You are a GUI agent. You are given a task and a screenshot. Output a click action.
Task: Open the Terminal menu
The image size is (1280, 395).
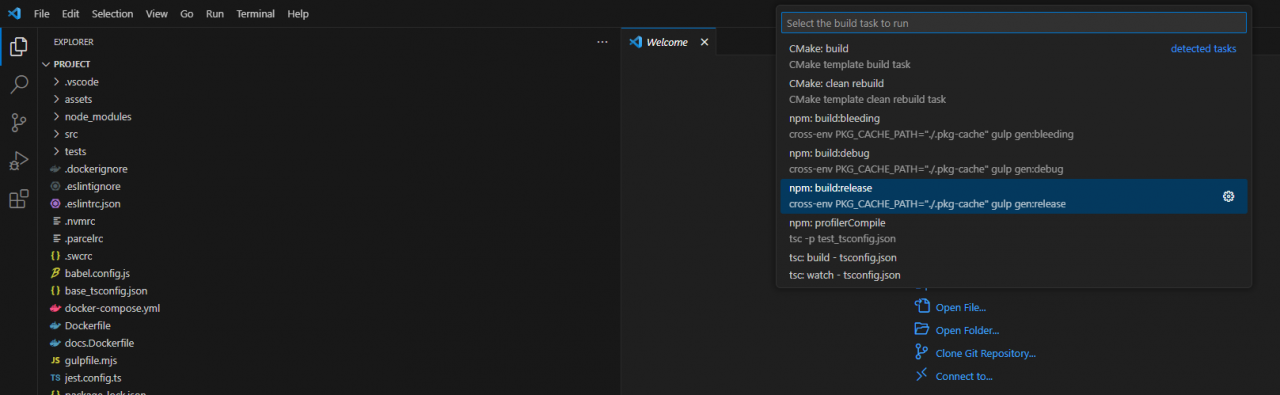(256, 14)
